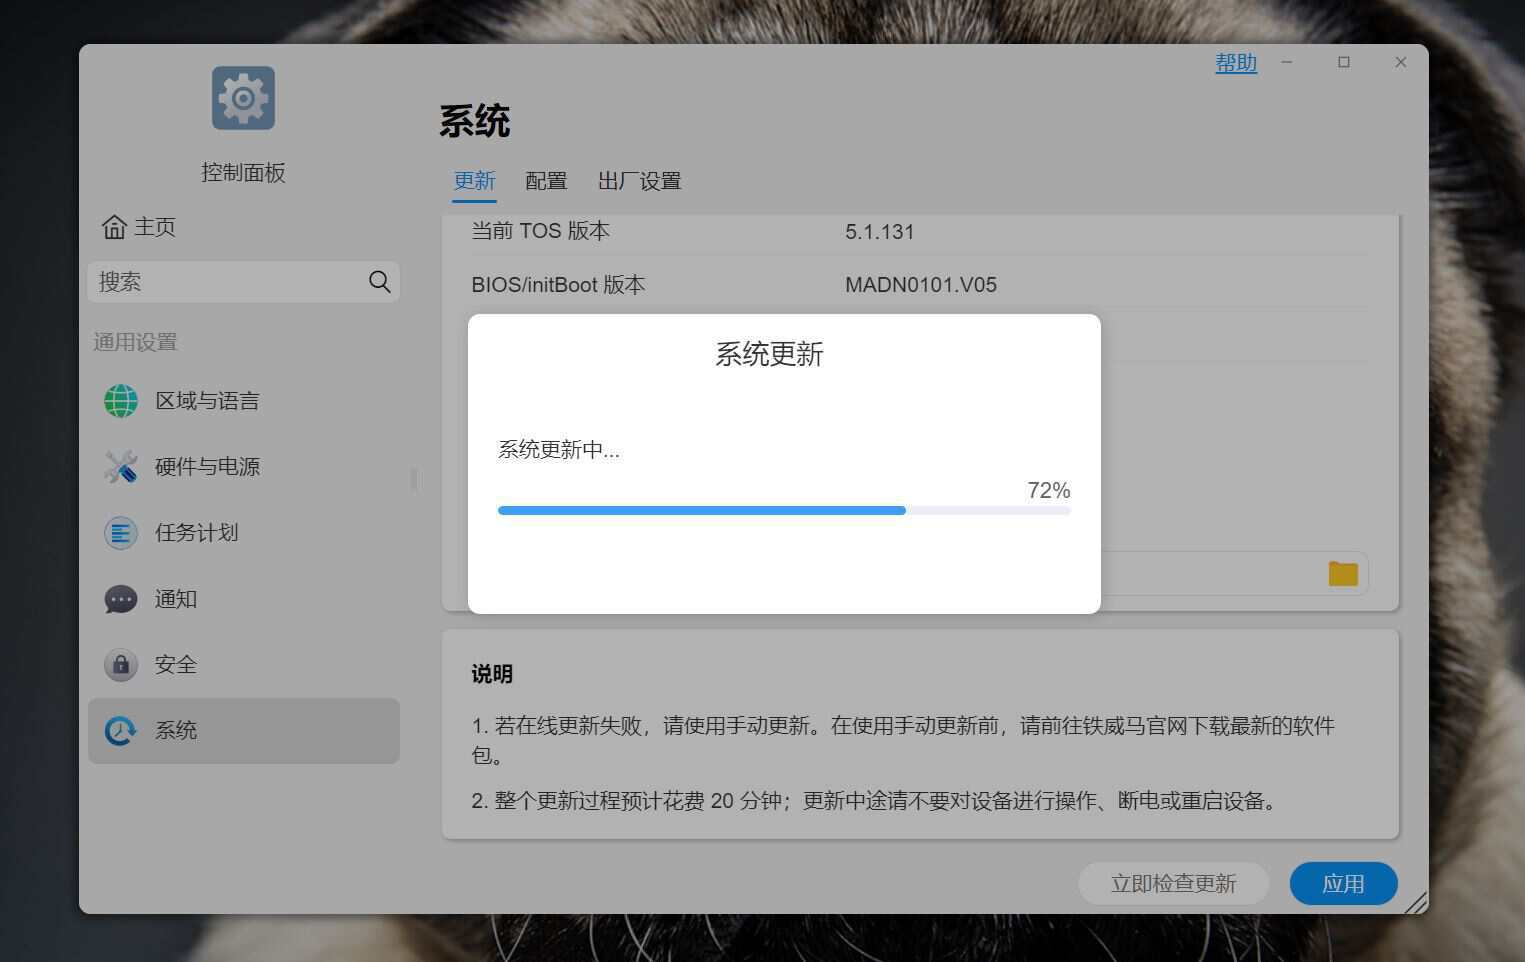Switch to the 出厂设置 tab

coord(639,181)
